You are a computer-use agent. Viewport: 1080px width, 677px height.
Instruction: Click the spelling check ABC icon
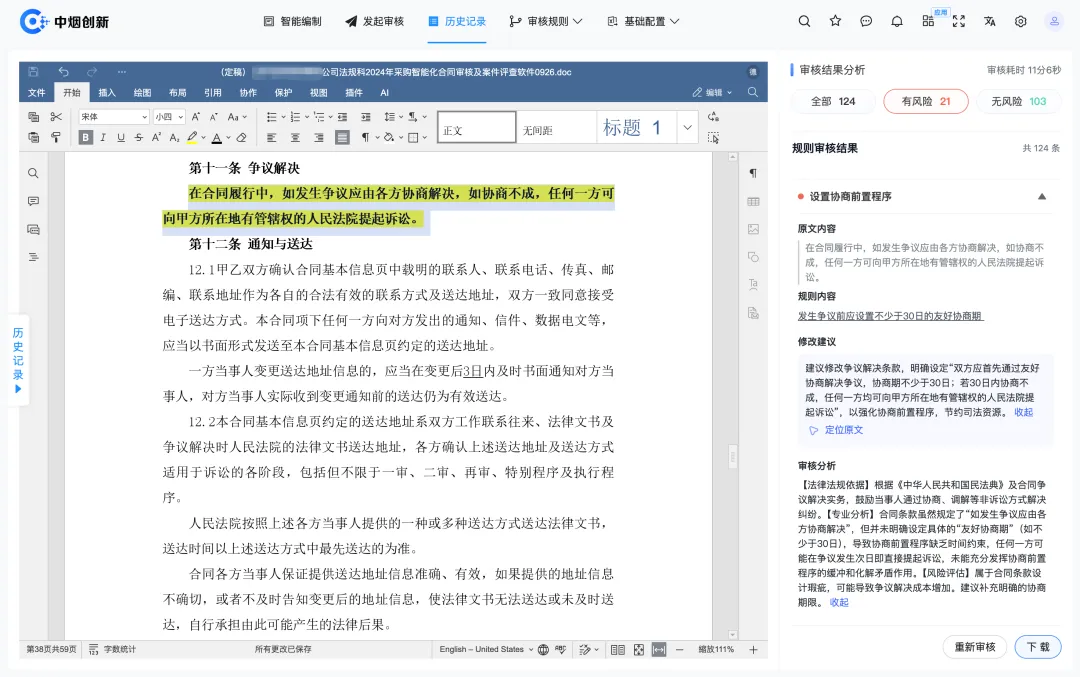coord(561,649)
